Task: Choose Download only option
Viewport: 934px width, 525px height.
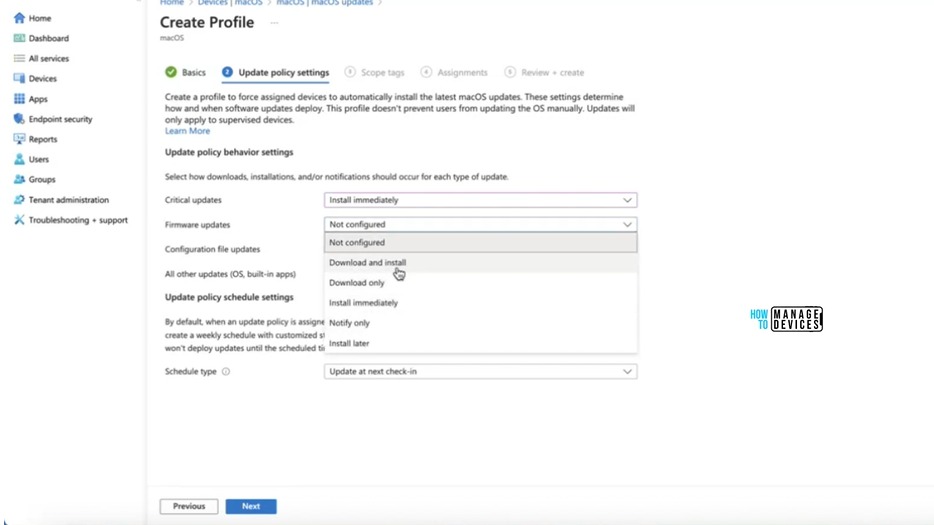Action: point(480,282)
